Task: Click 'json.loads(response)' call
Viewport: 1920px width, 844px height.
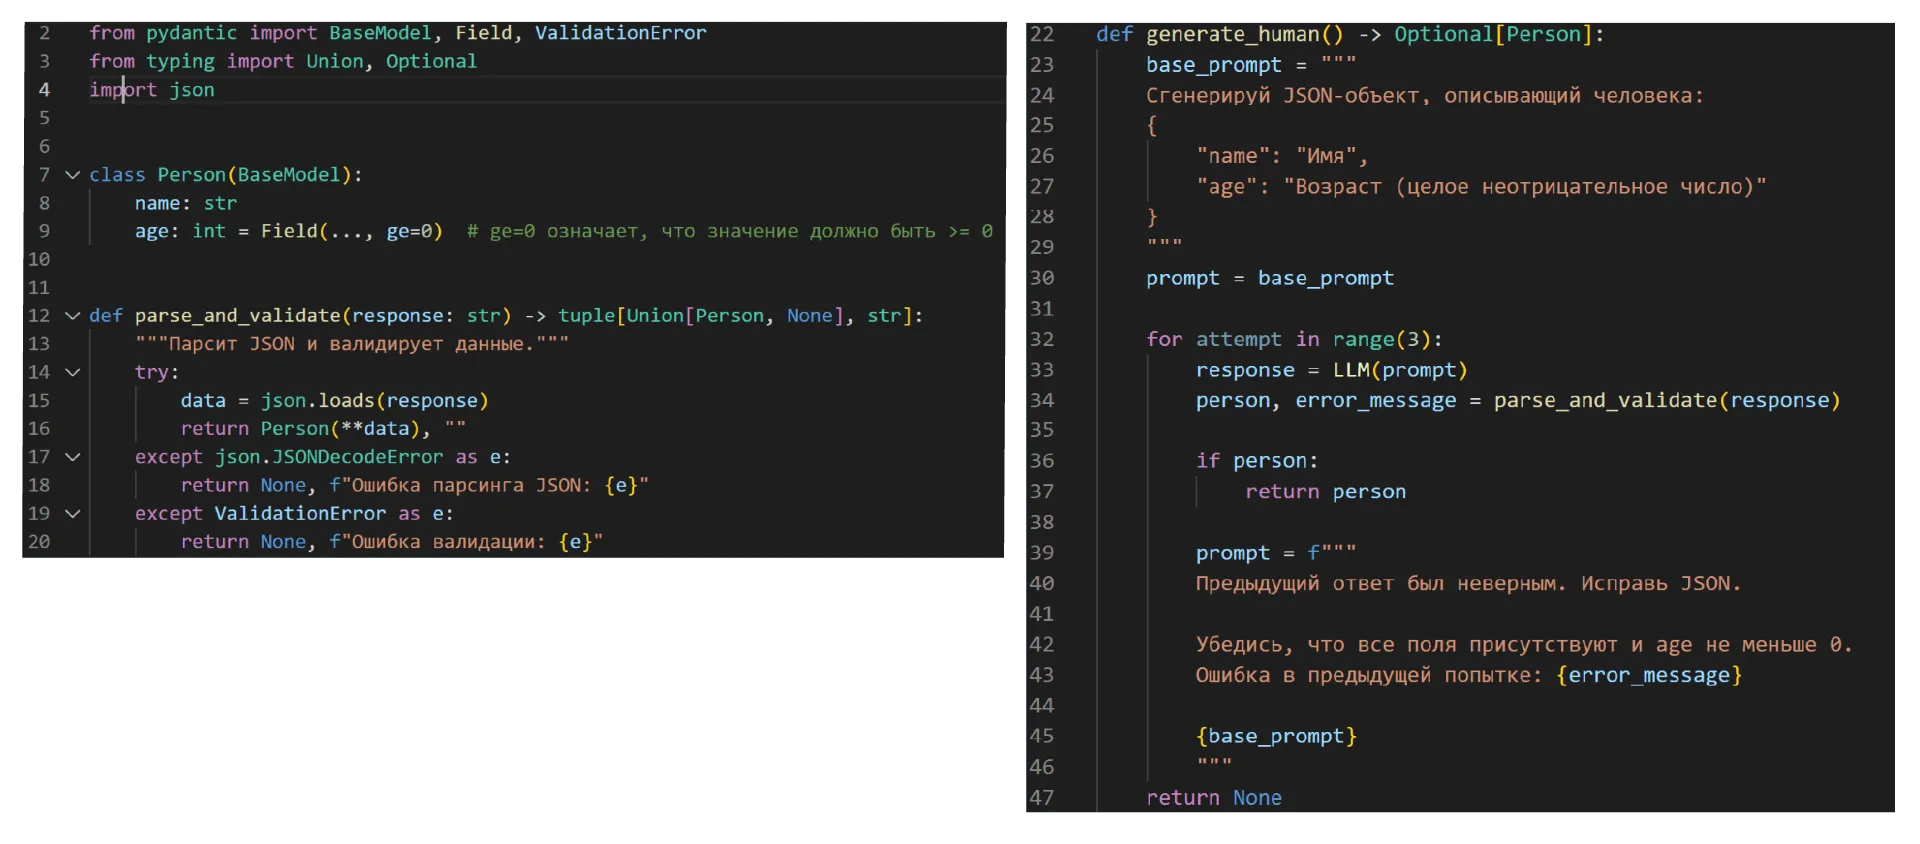Action: coord(374,401)
